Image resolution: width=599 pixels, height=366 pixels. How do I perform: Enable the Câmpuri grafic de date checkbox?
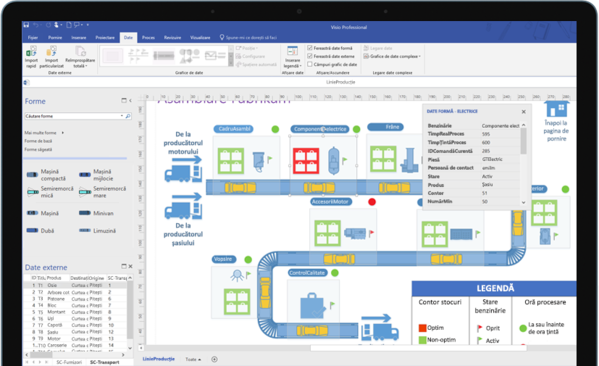[310, 64]
